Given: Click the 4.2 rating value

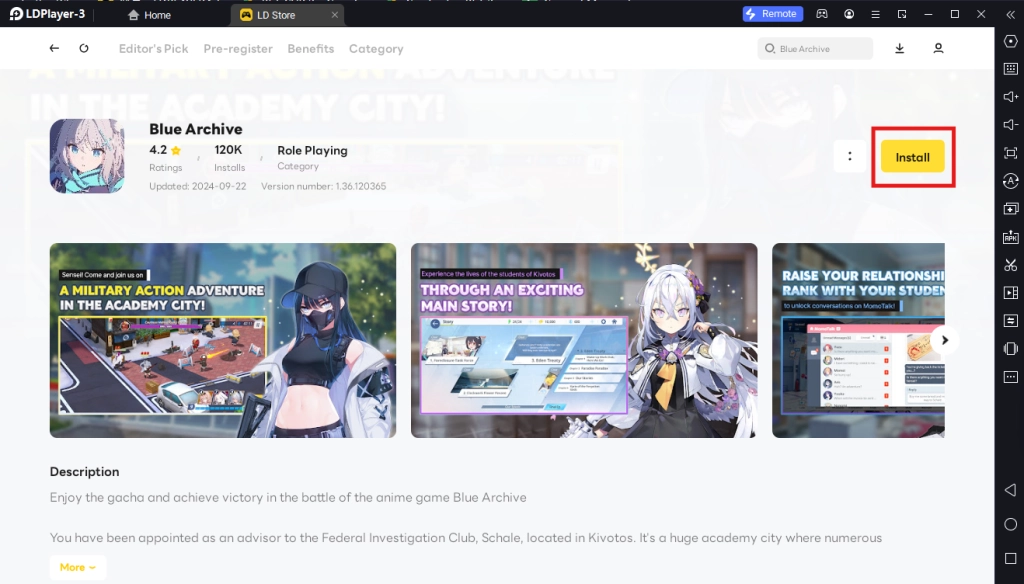Looking at the screenshot, I should click(x=158, y=150).
